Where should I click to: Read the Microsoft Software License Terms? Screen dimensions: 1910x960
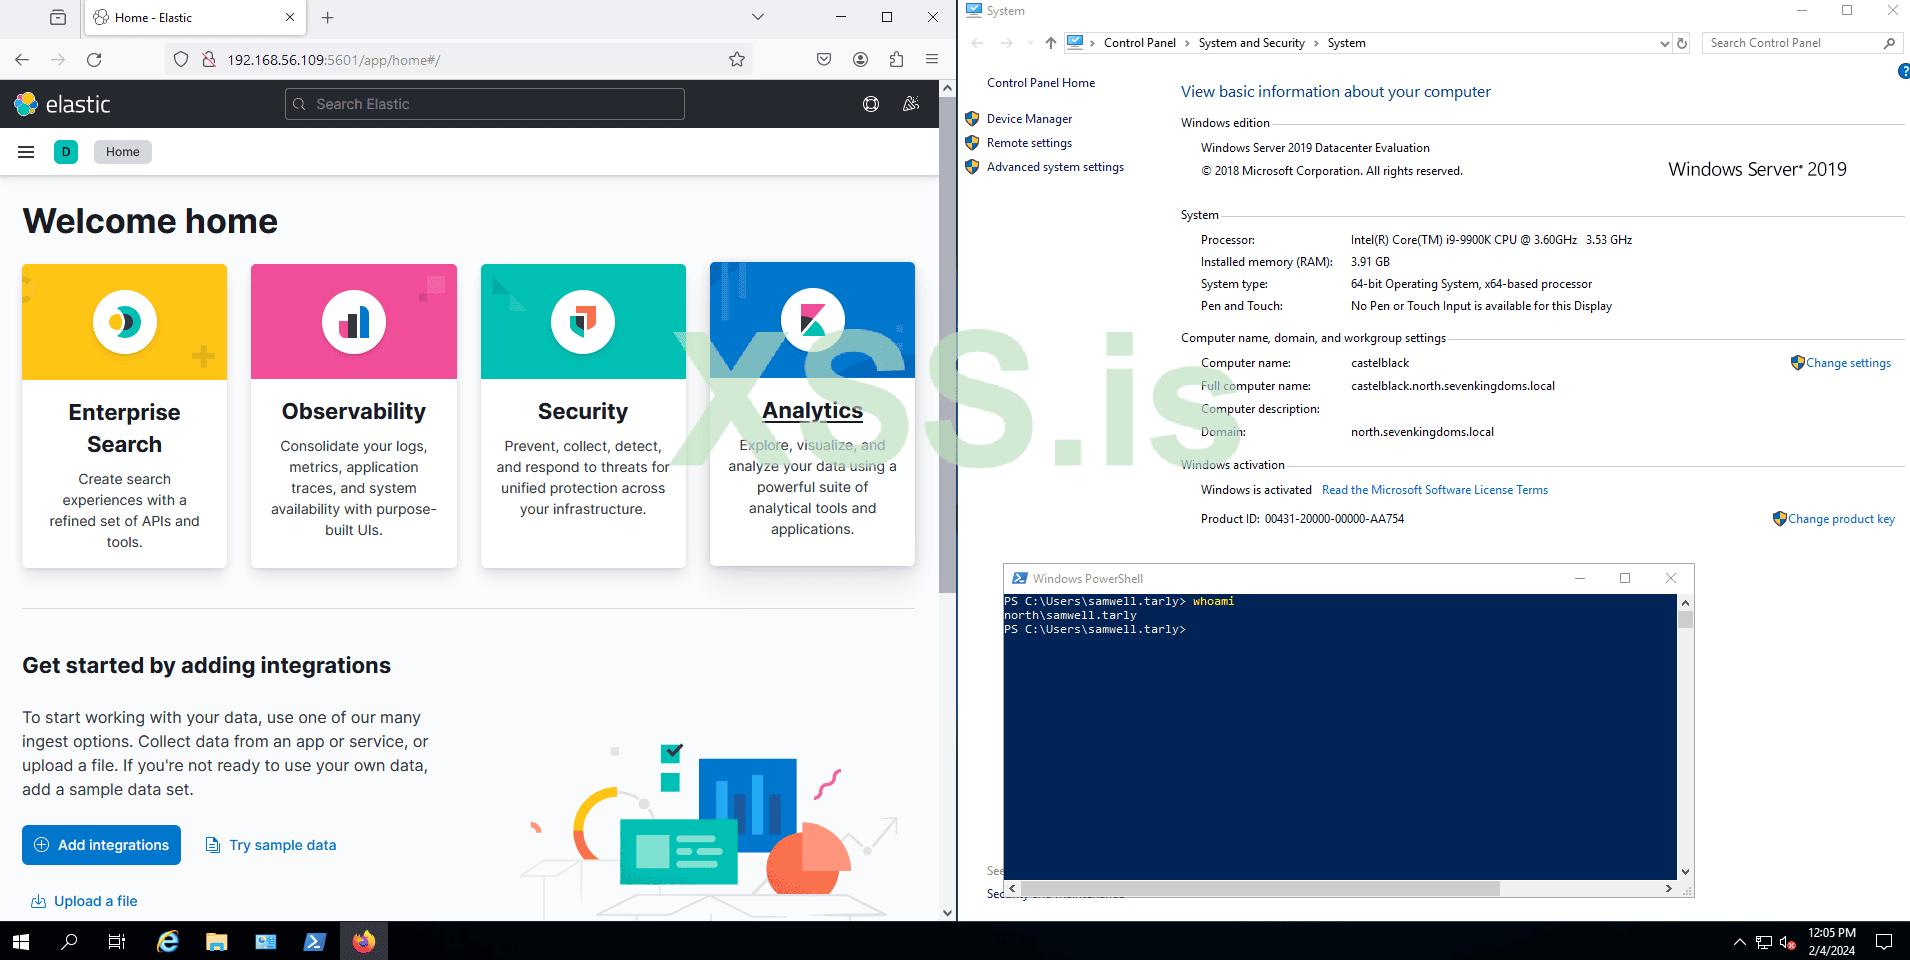pyautogui.click(x=1435, y=490)
